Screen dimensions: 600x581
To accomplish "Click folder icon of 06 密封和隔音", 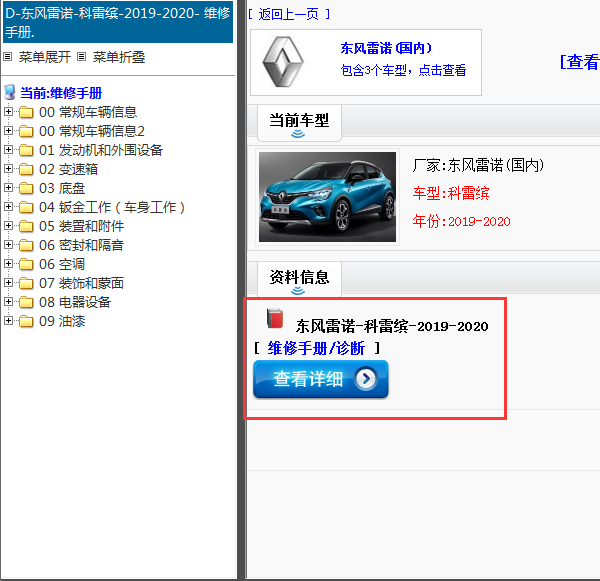I will coord(26,245).
